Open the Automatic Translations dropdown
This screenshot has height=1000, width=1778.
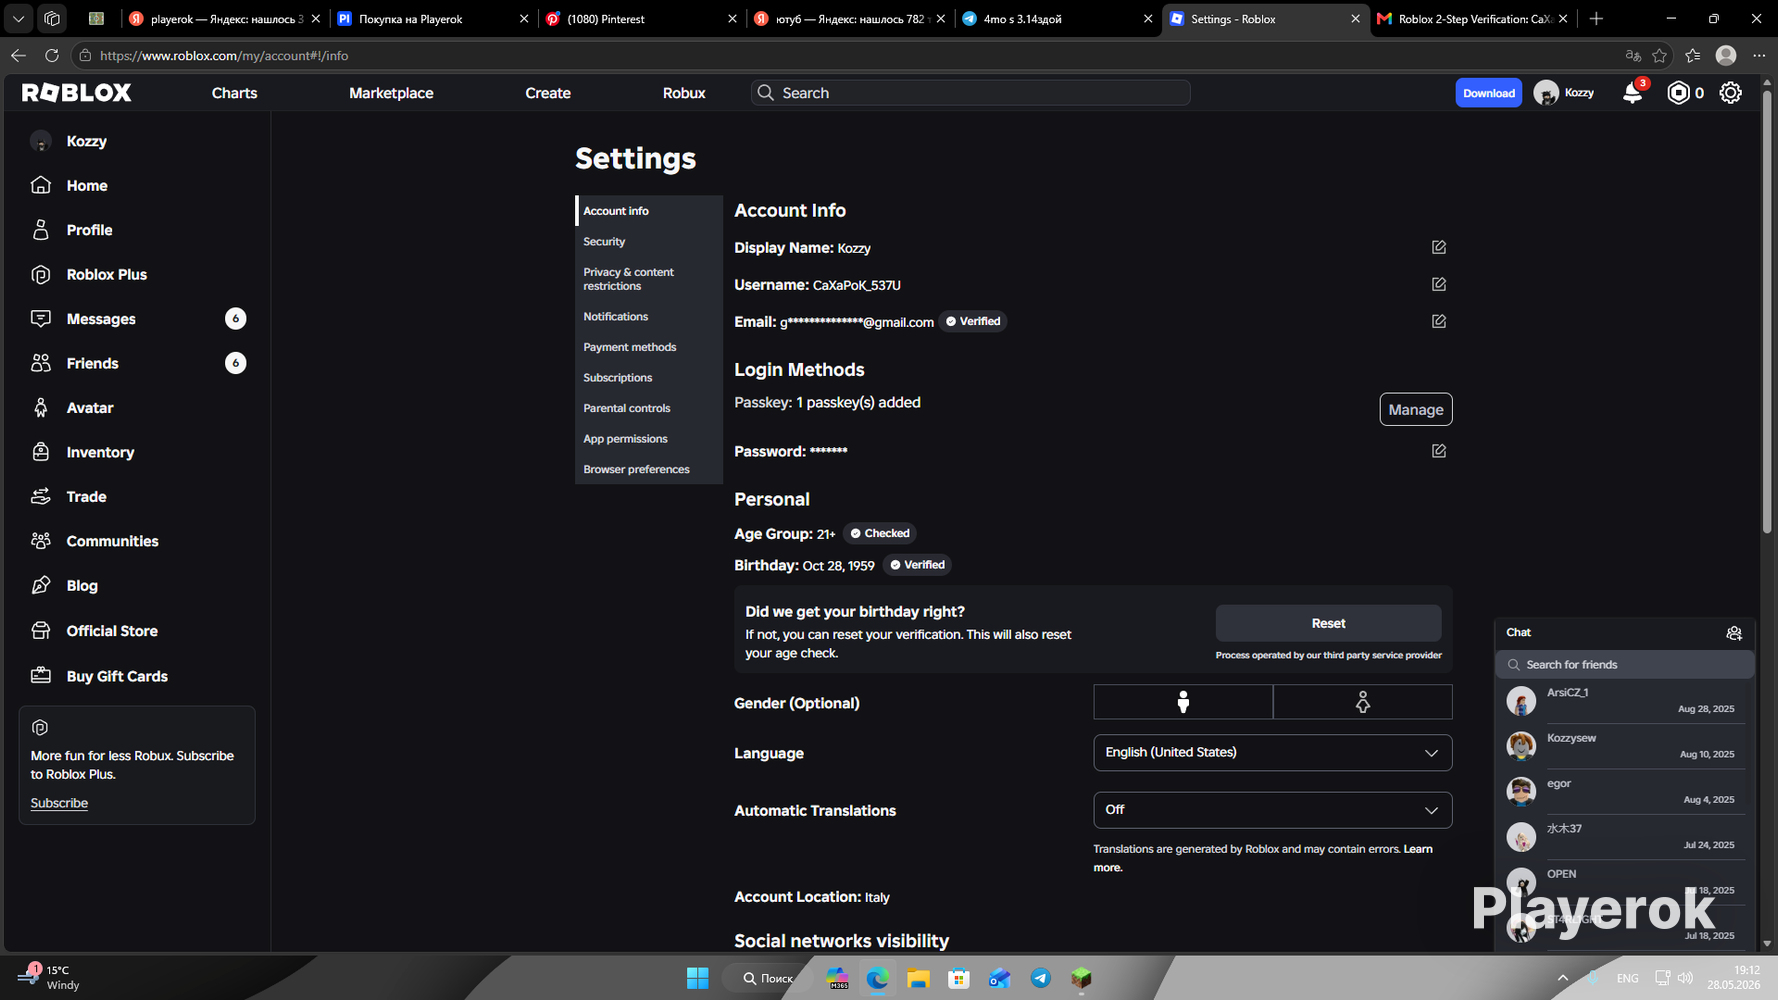[1273, 810]
